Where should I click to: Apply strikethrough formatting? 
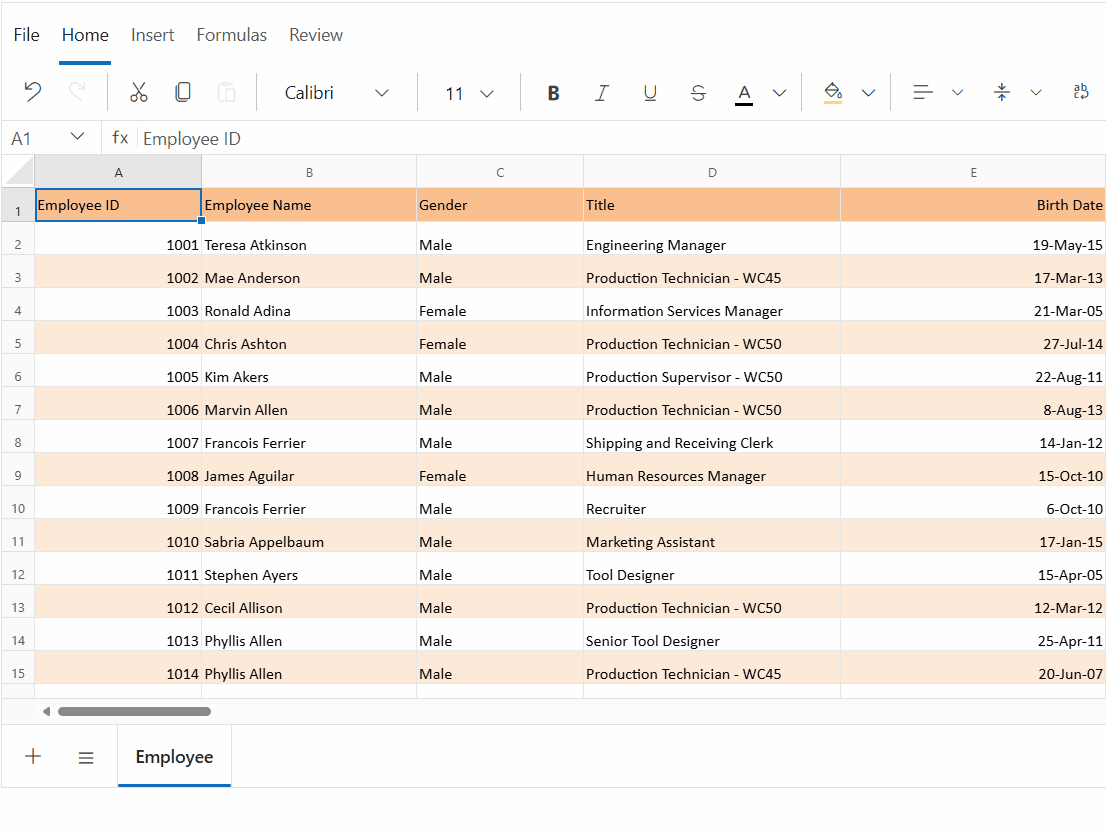(698, 93)
